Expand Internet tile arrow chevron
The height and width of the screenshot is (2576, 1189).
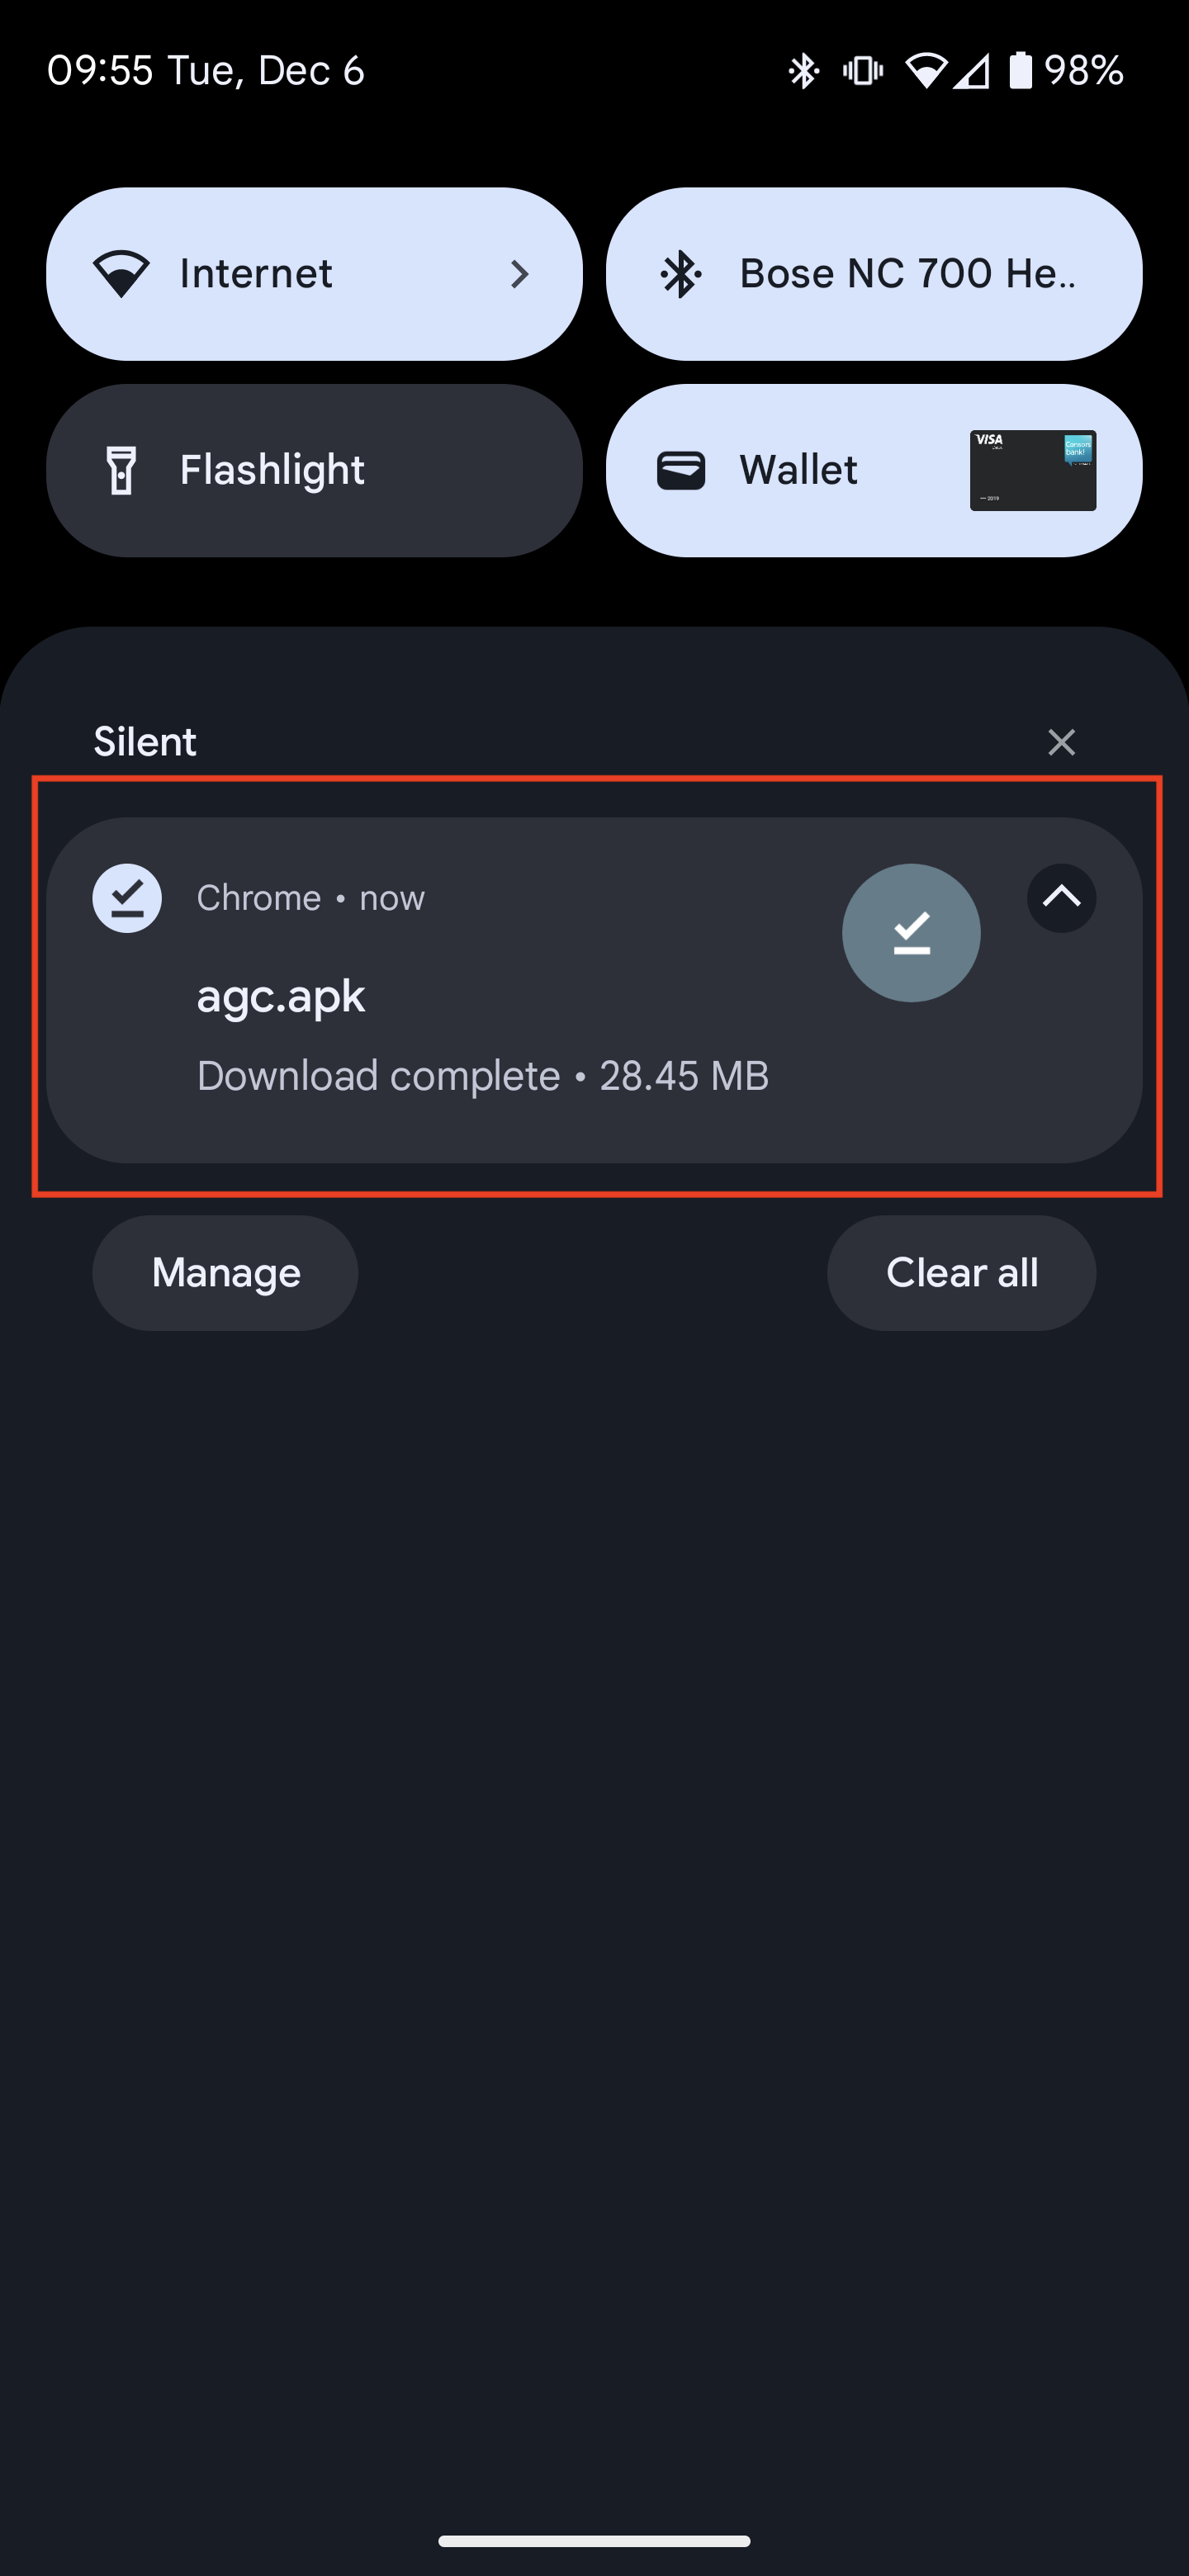(519, 274)
